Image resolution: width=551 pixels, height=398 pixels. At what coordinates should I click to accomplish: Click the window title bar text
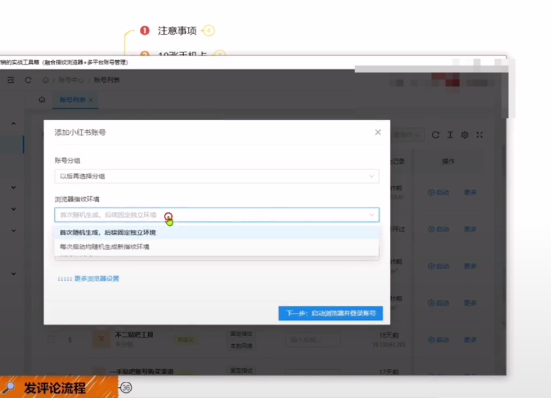64,62
